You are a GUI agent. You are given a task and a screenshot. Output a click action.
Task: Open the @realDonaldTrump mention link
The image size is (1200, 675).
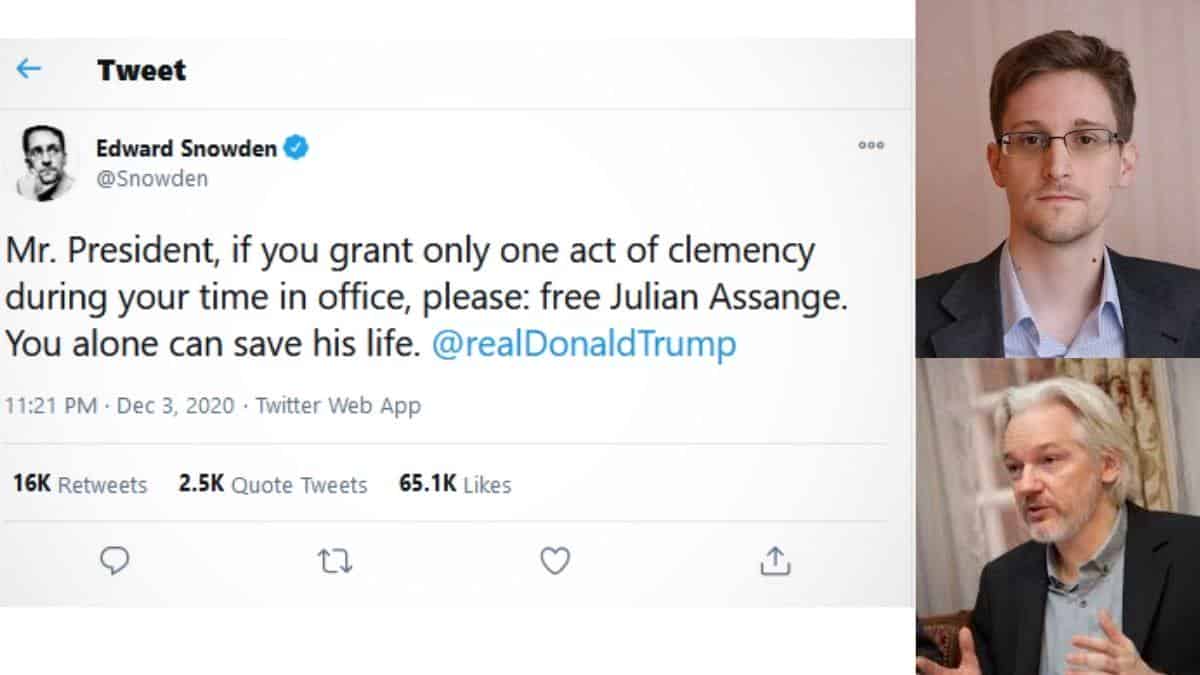(x=583, y=344)
